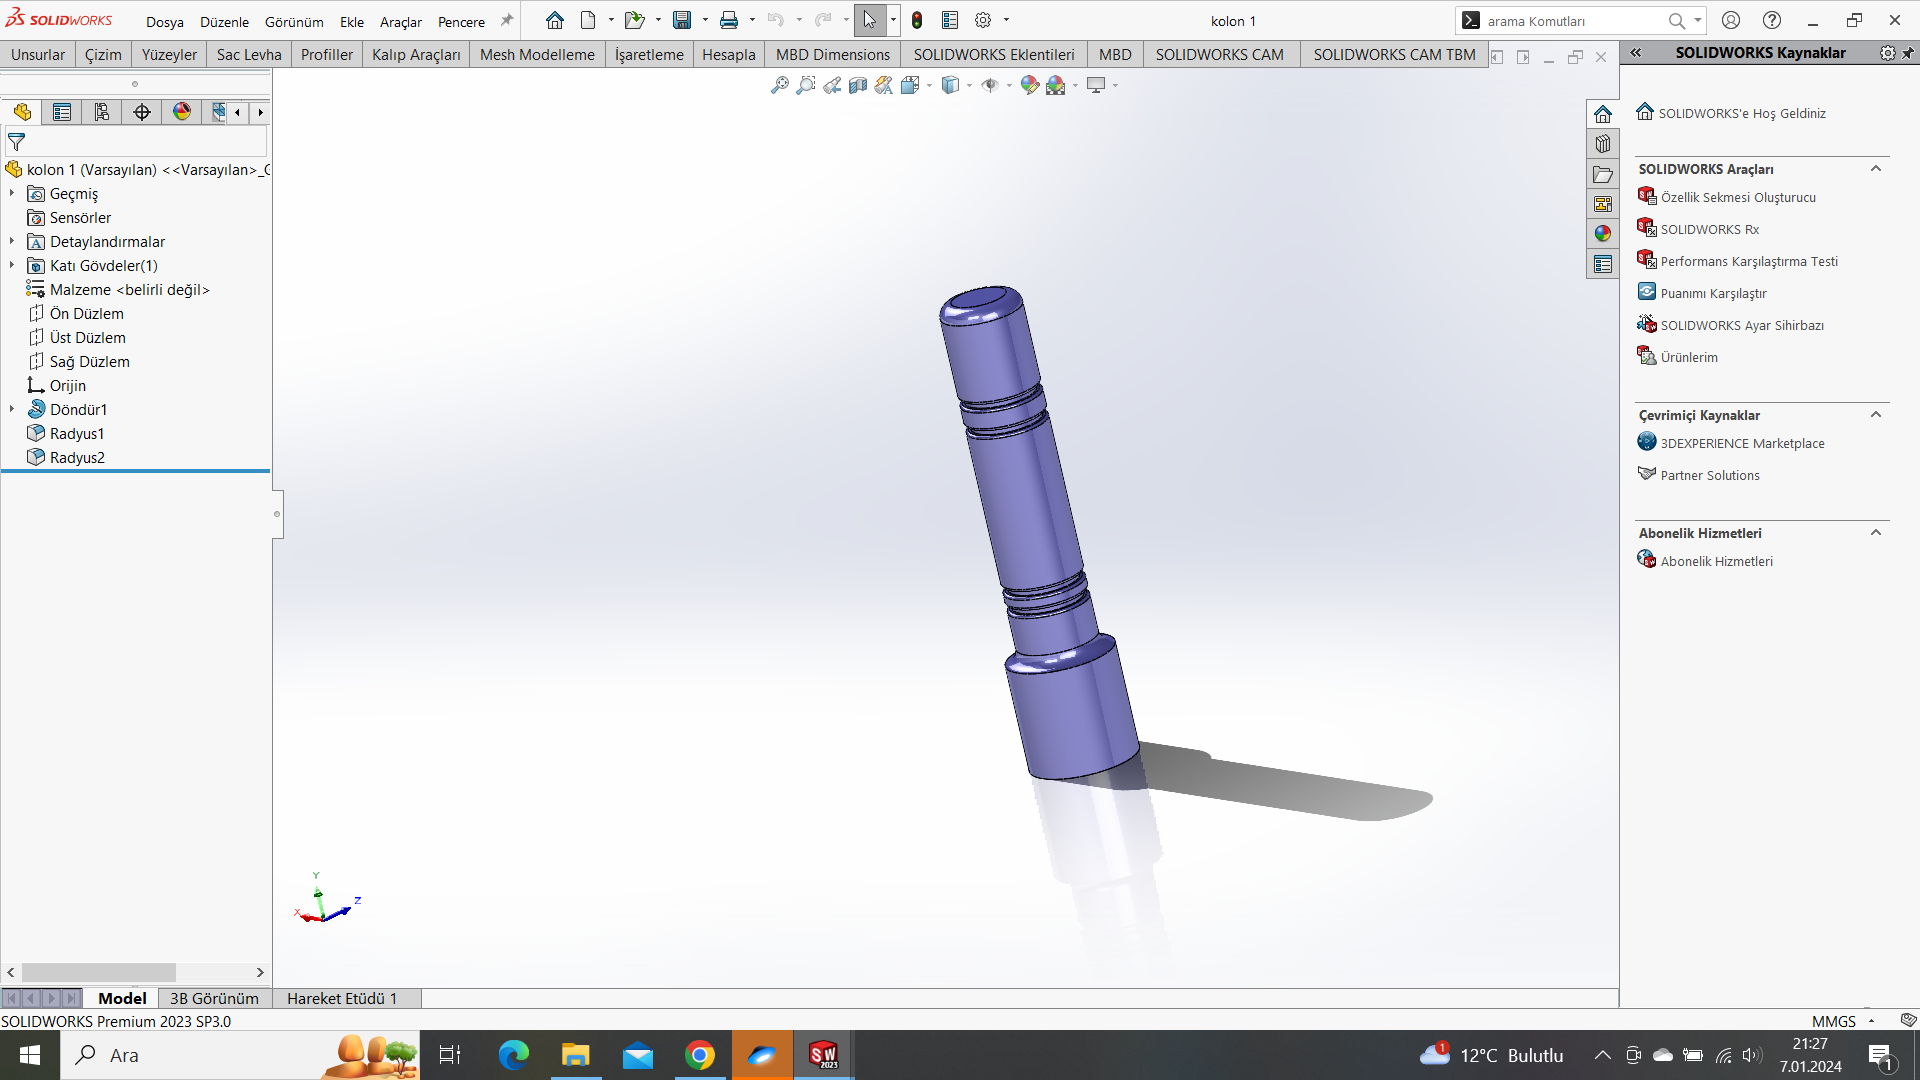Viewport: 1920px width, 1080px height.
Task: Switch to the Sac Levha tab
Action: coord(249,54)
